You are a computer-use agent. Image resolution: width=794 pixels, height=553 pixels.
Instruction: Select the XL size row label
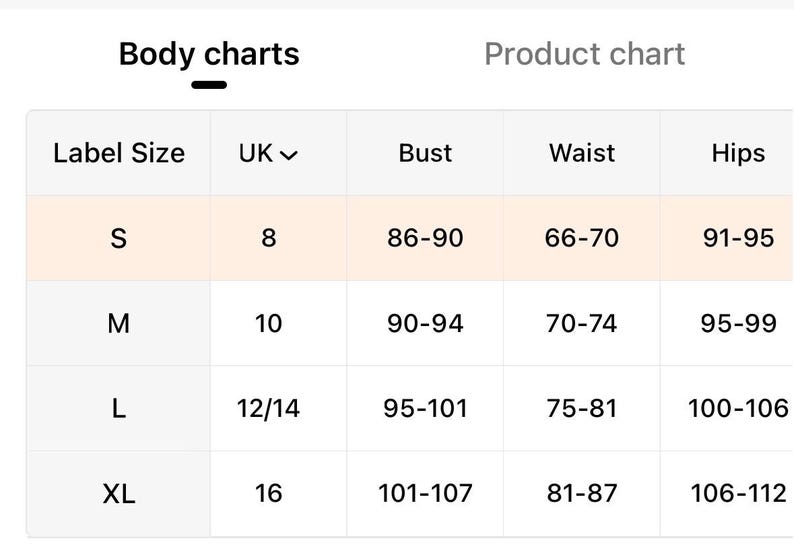(x=119, y=494)
